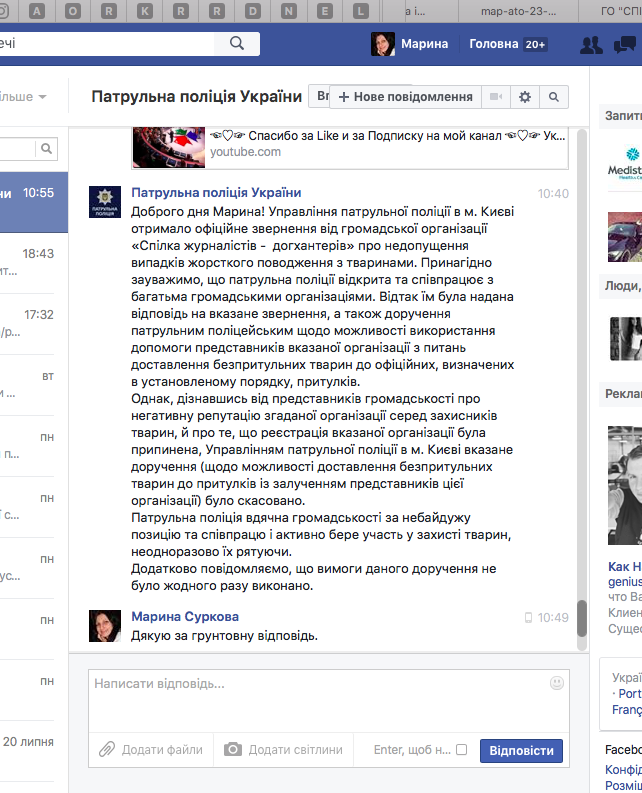Click Головна menu item
The height and width of the screenshot is (793, 642).
pos(494,44)
